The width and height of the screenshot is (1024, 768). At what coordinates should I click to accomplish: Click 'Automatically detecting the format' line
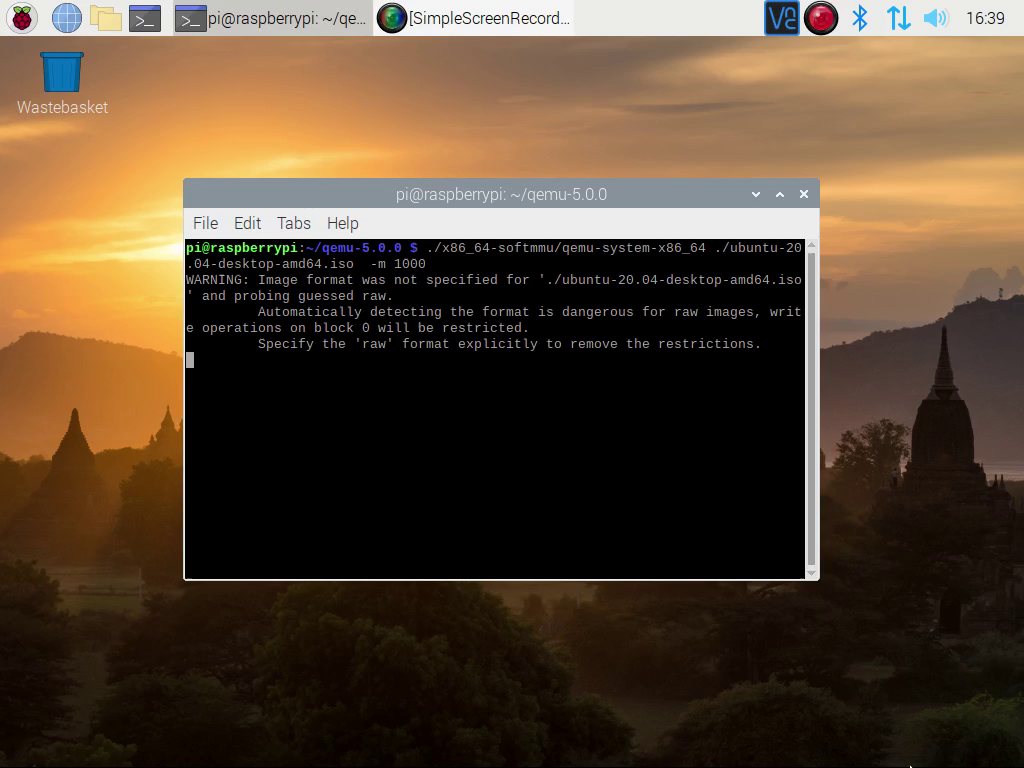click(x=529, y=312)
